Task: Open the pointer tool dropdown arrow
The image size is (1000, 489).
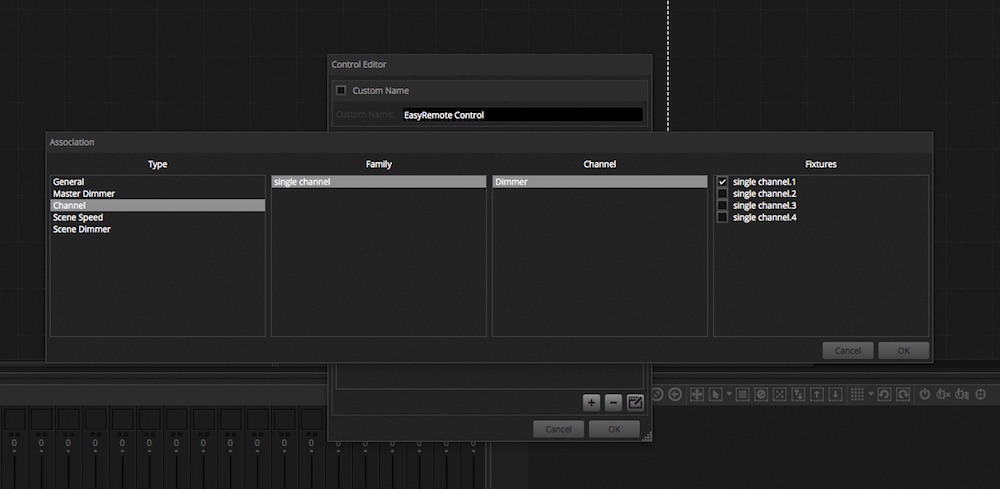Action: pos(730,393)
